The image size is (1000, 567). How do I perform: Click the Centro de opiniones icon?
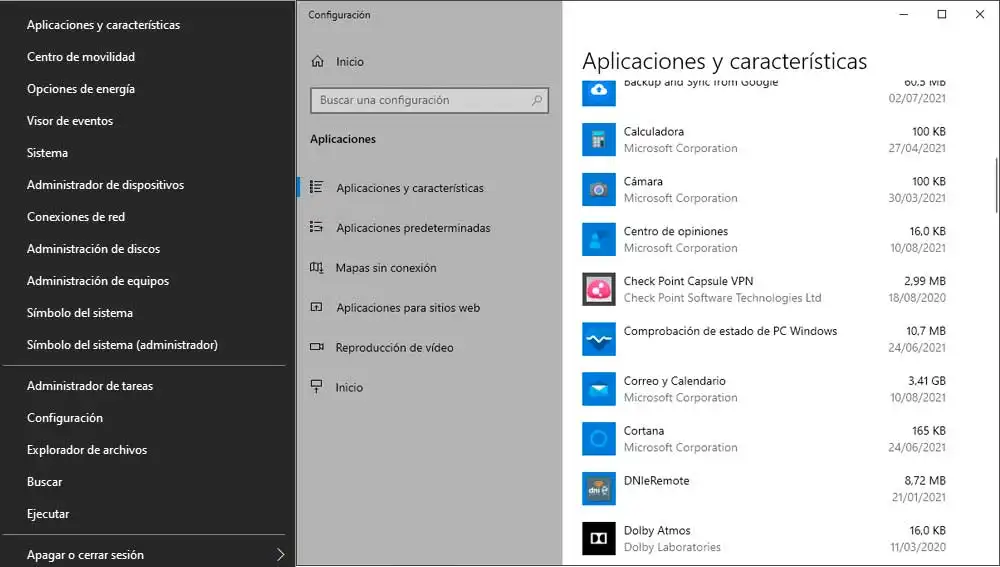tap(598, 239)
